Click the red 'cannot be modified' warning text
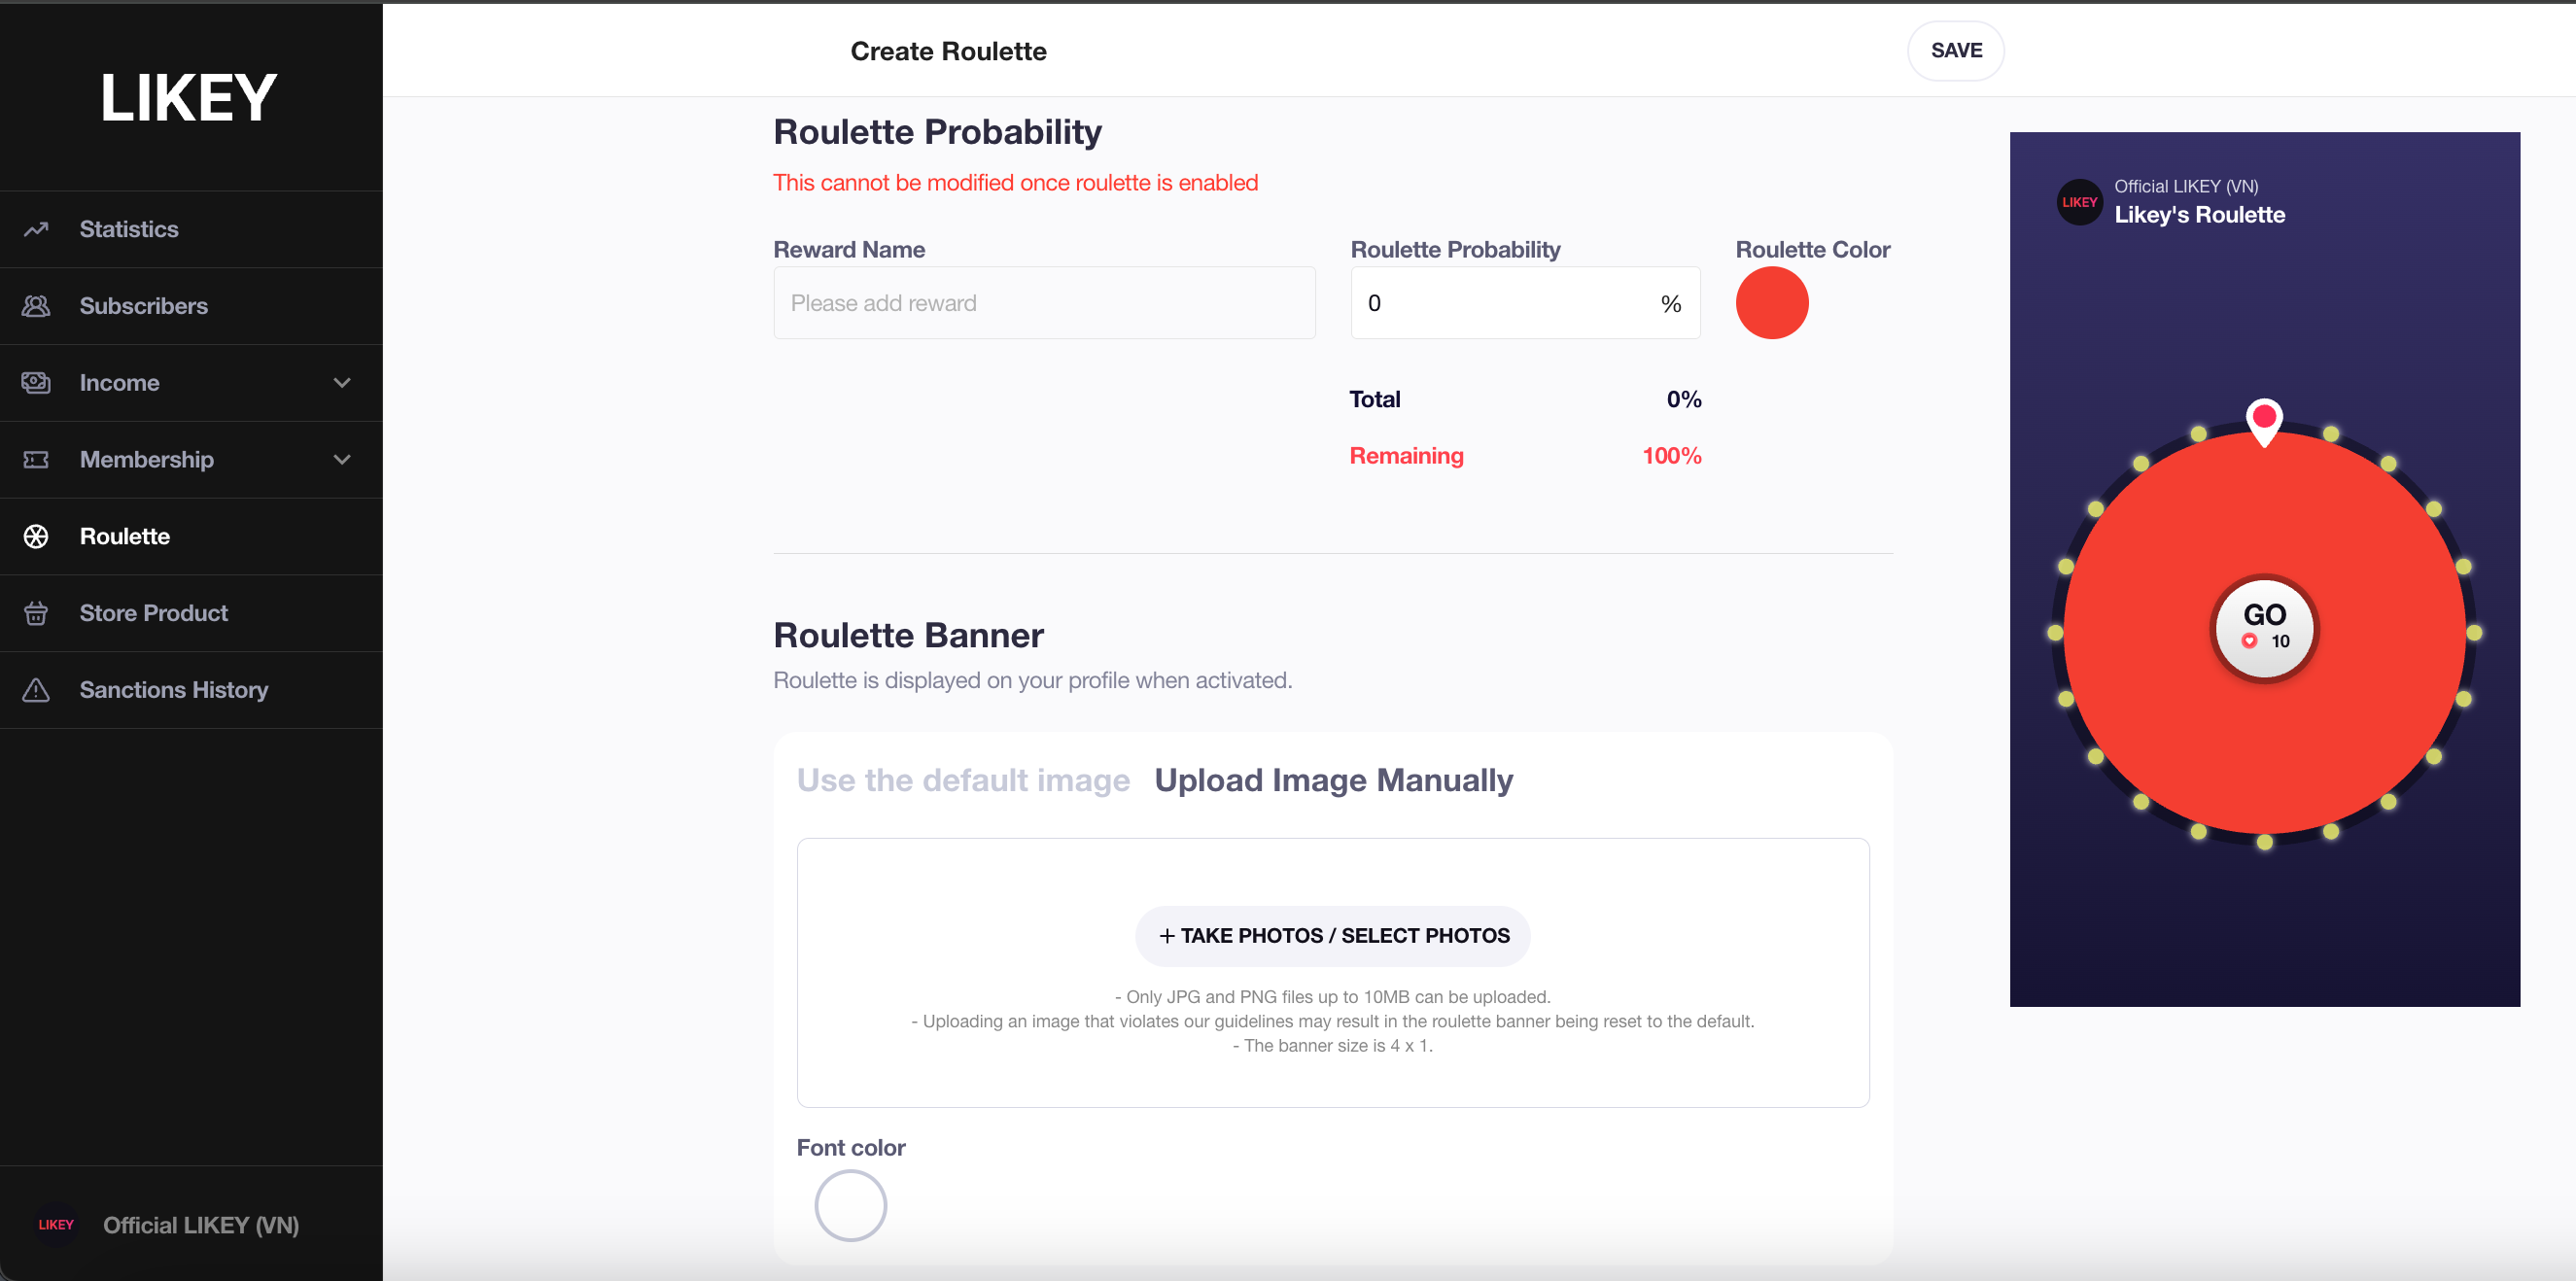 1016,183
